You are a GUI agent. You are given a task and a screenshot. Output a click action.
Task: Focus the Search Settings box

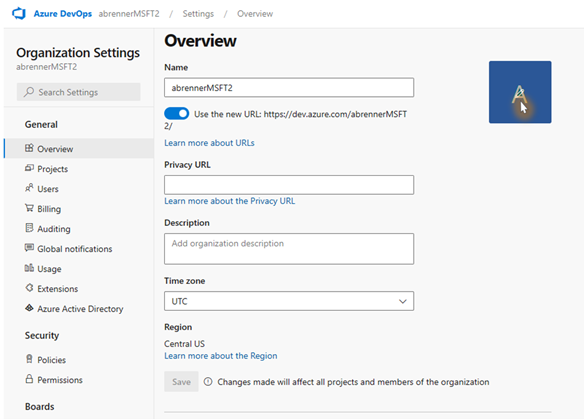(x=79, y=92)
